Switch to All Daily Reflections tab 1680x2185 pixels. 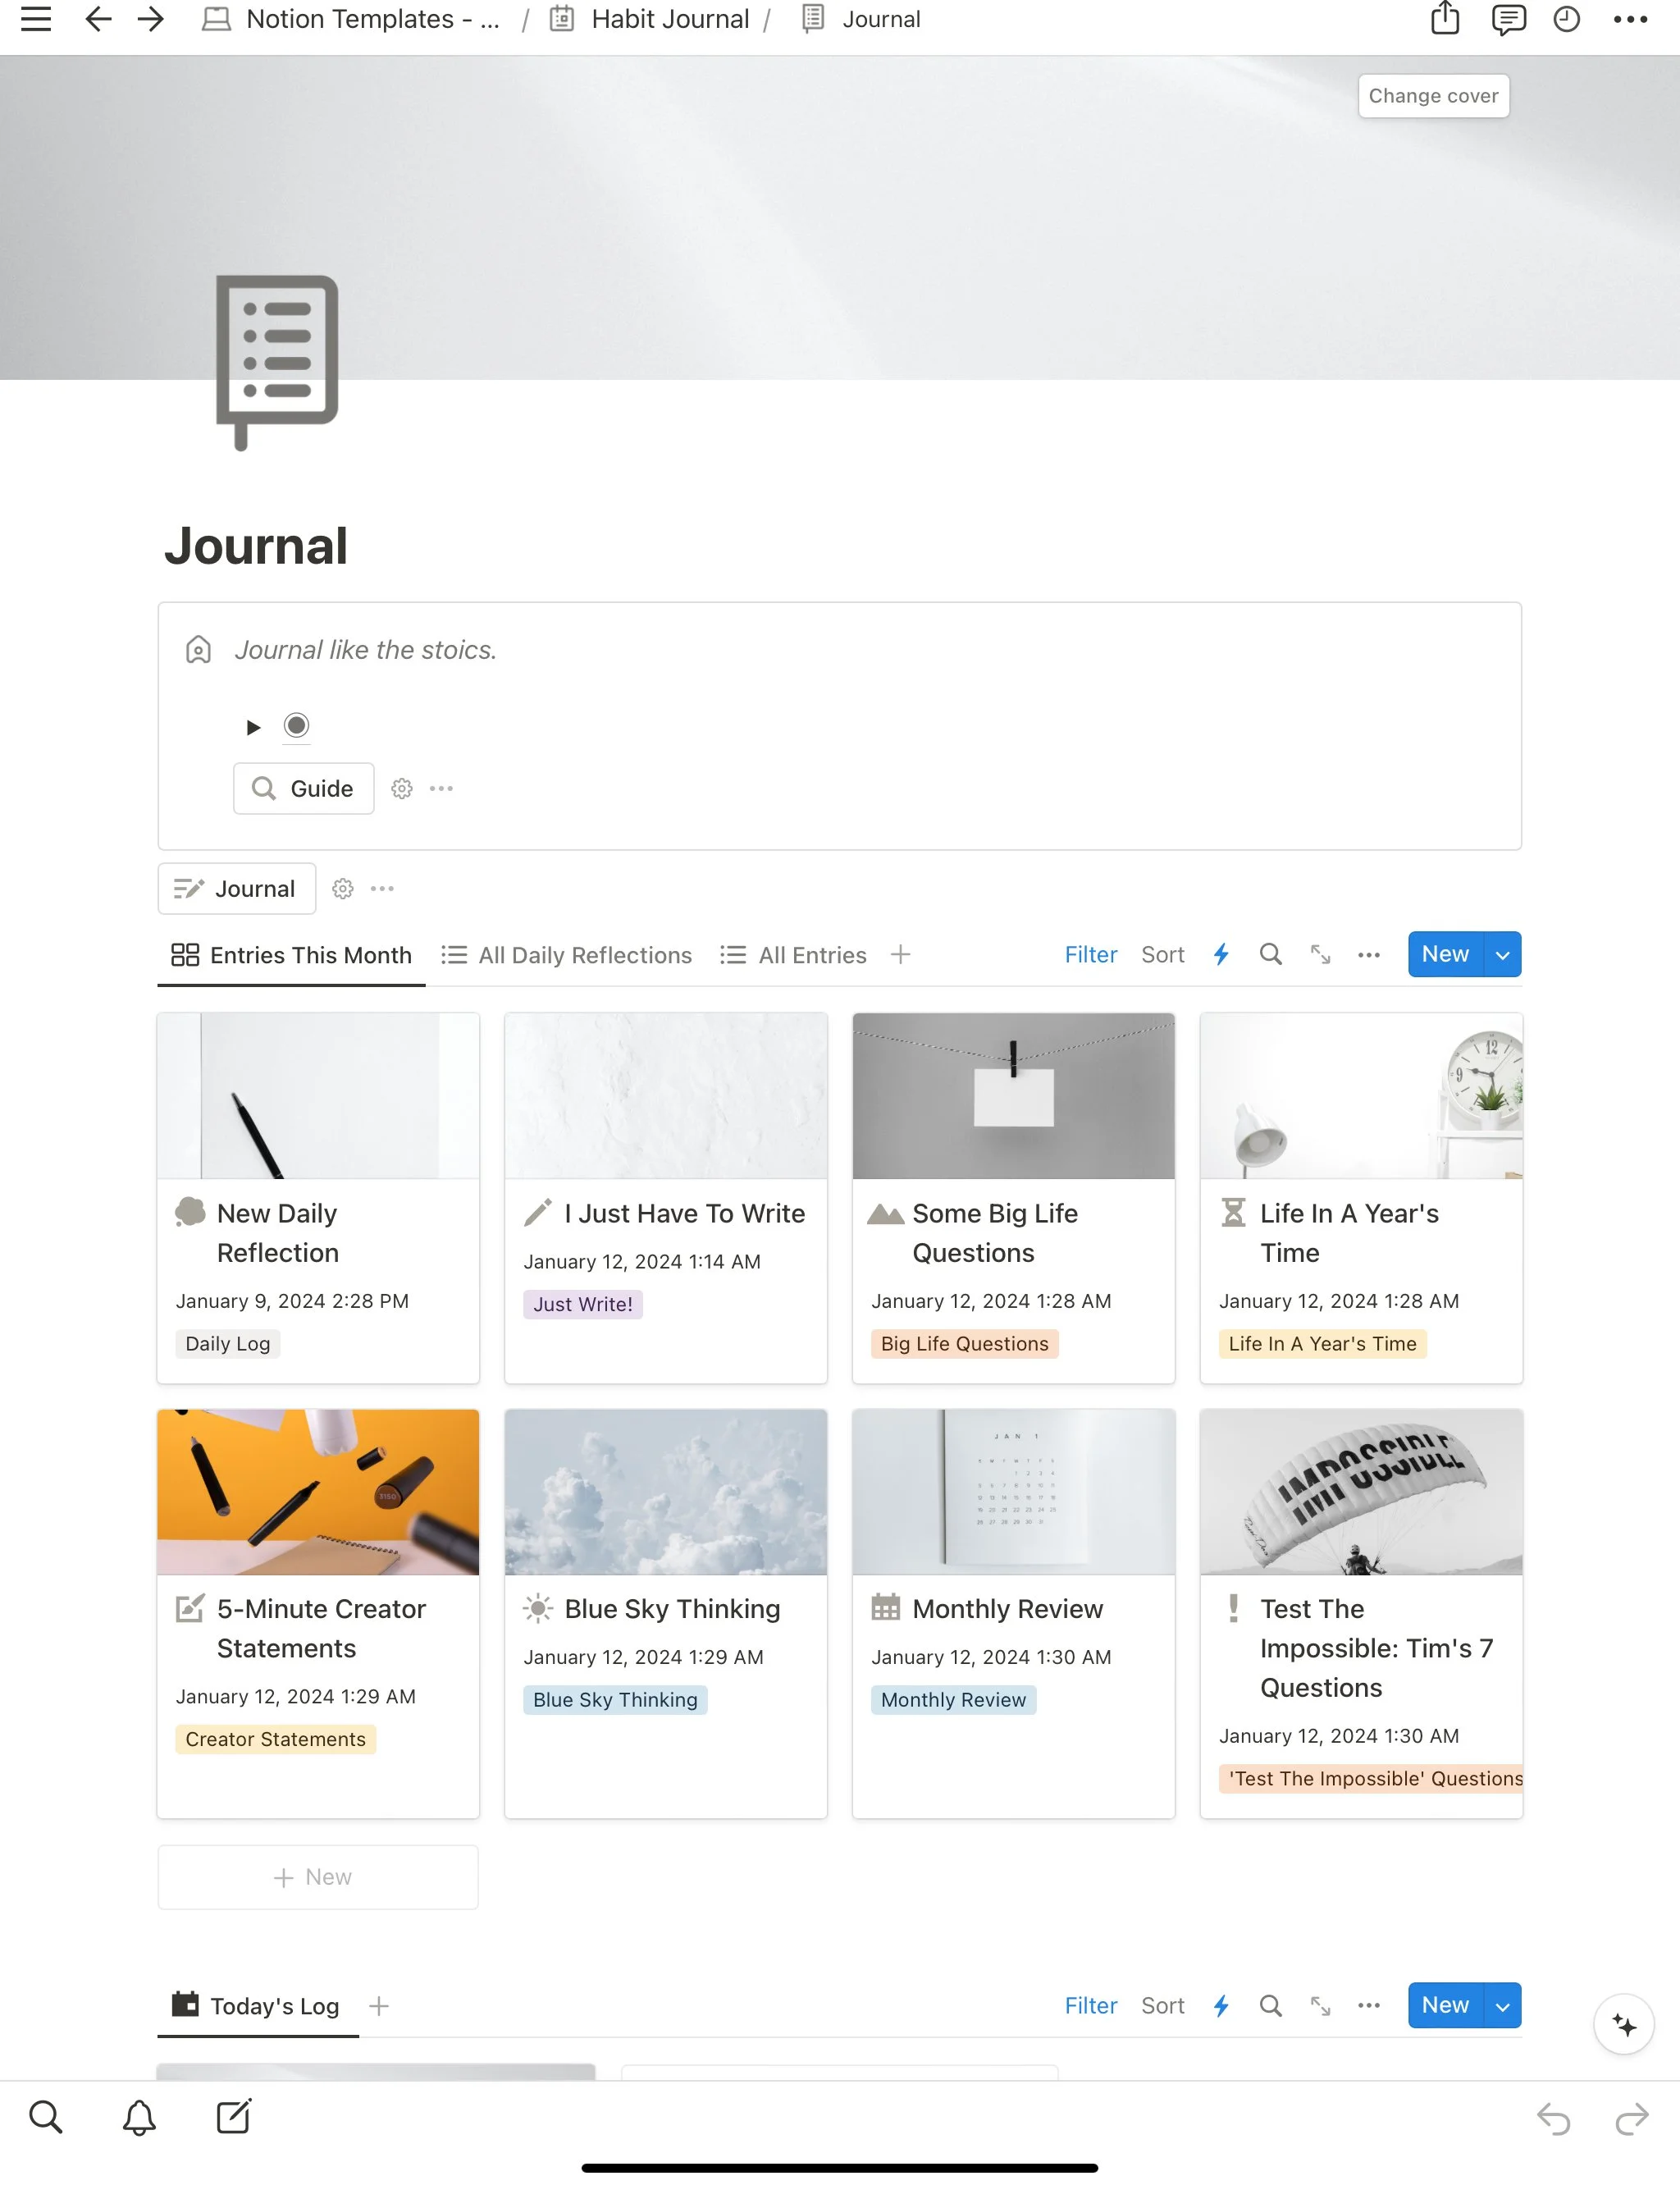567,954
